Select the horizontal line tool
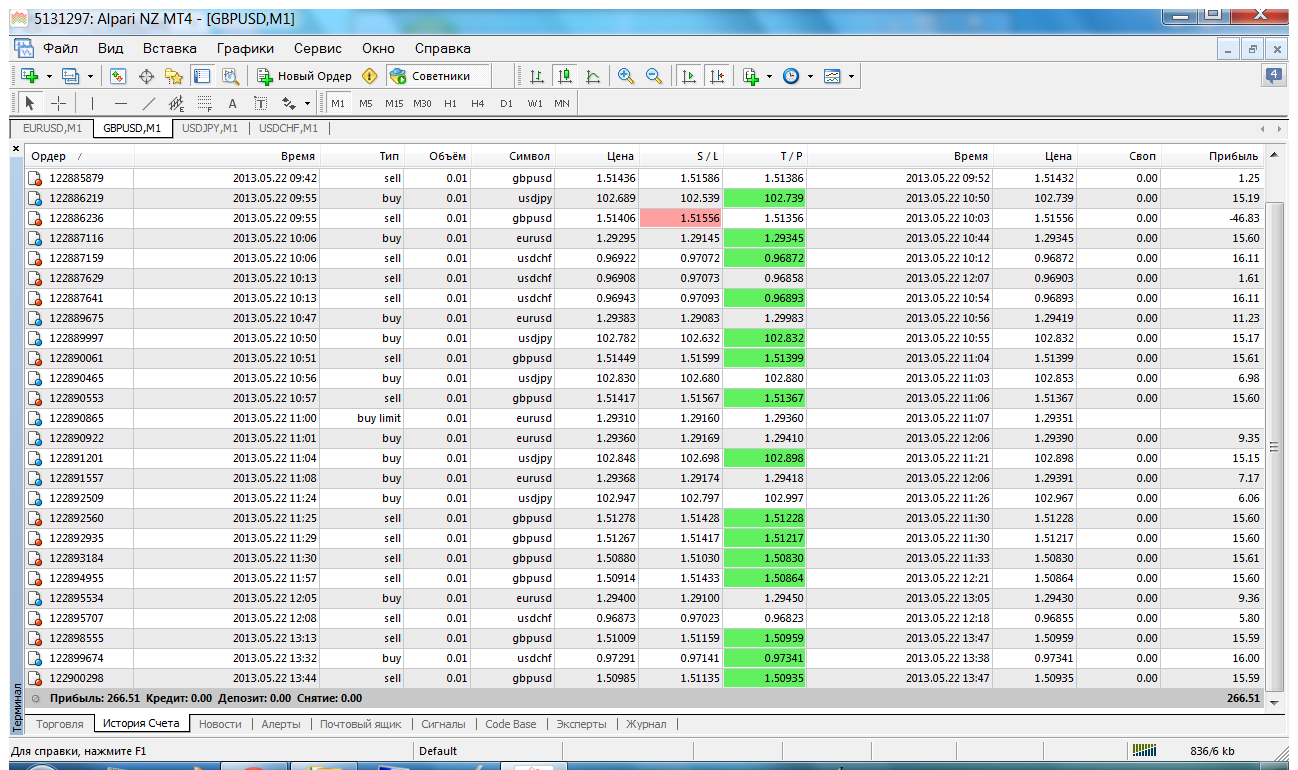Image resolution: width=1298 pixels, height=770 pixels. [x=121, y=103]
